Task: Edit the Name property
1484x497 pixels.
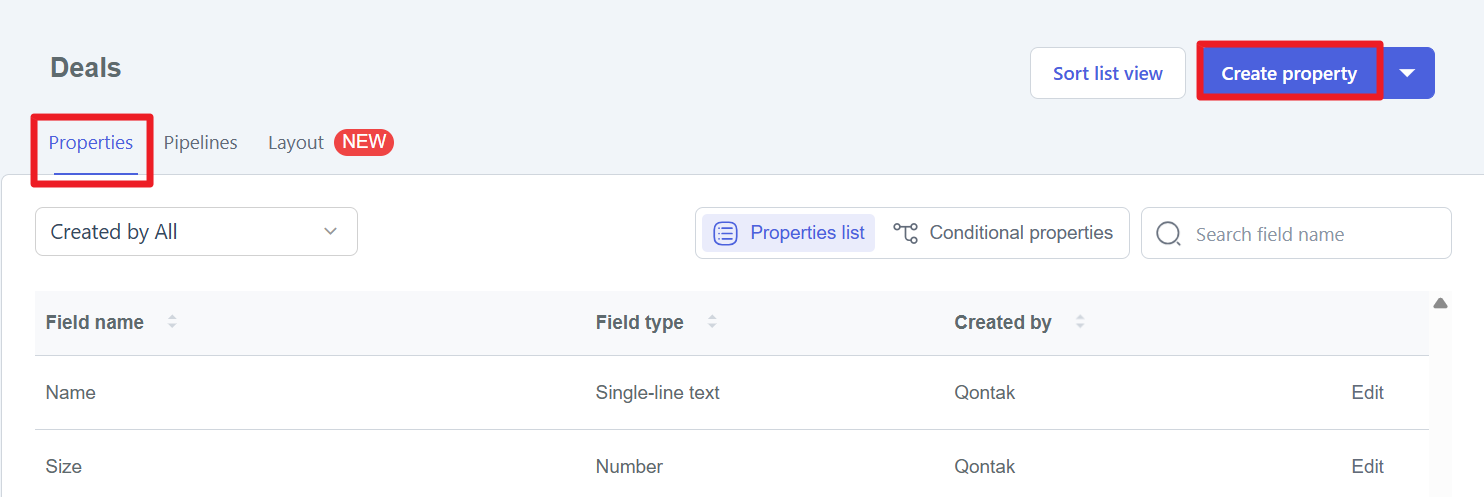Action: 1367,393
